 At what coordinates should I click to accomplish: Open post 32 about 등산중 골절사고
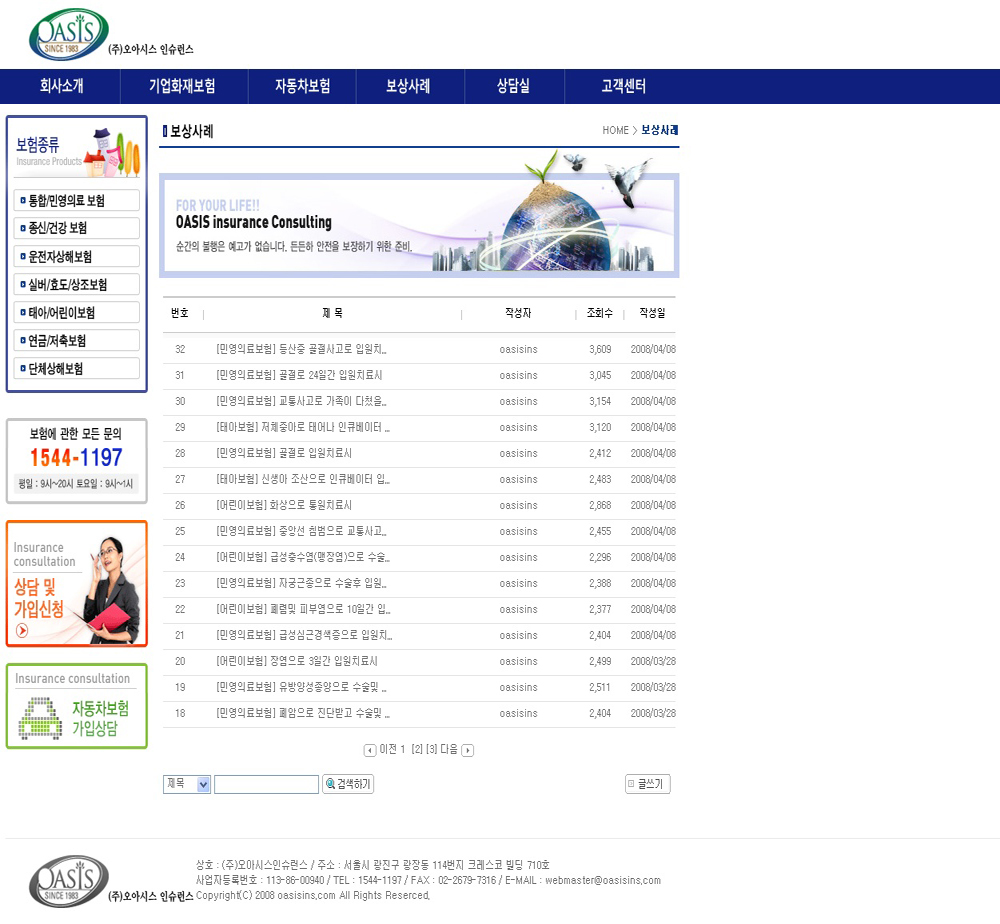point(301,349)
